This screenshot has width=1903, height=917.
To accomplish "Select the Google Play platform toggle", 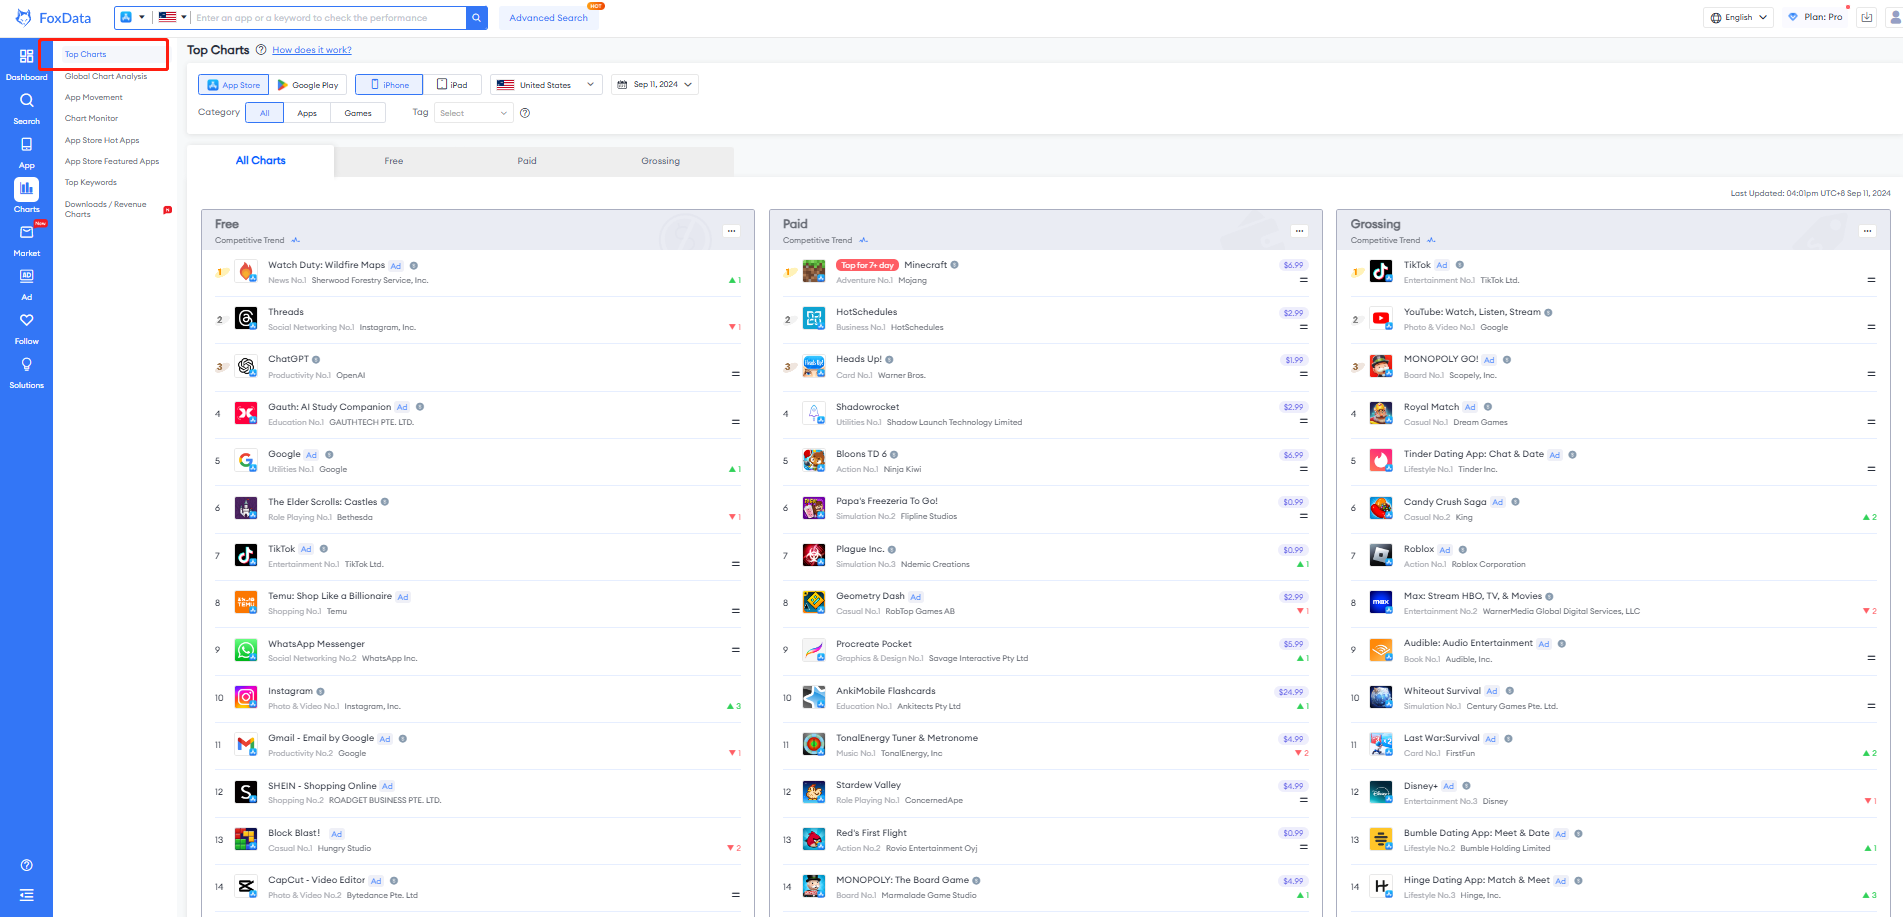I will pos(308,85).
